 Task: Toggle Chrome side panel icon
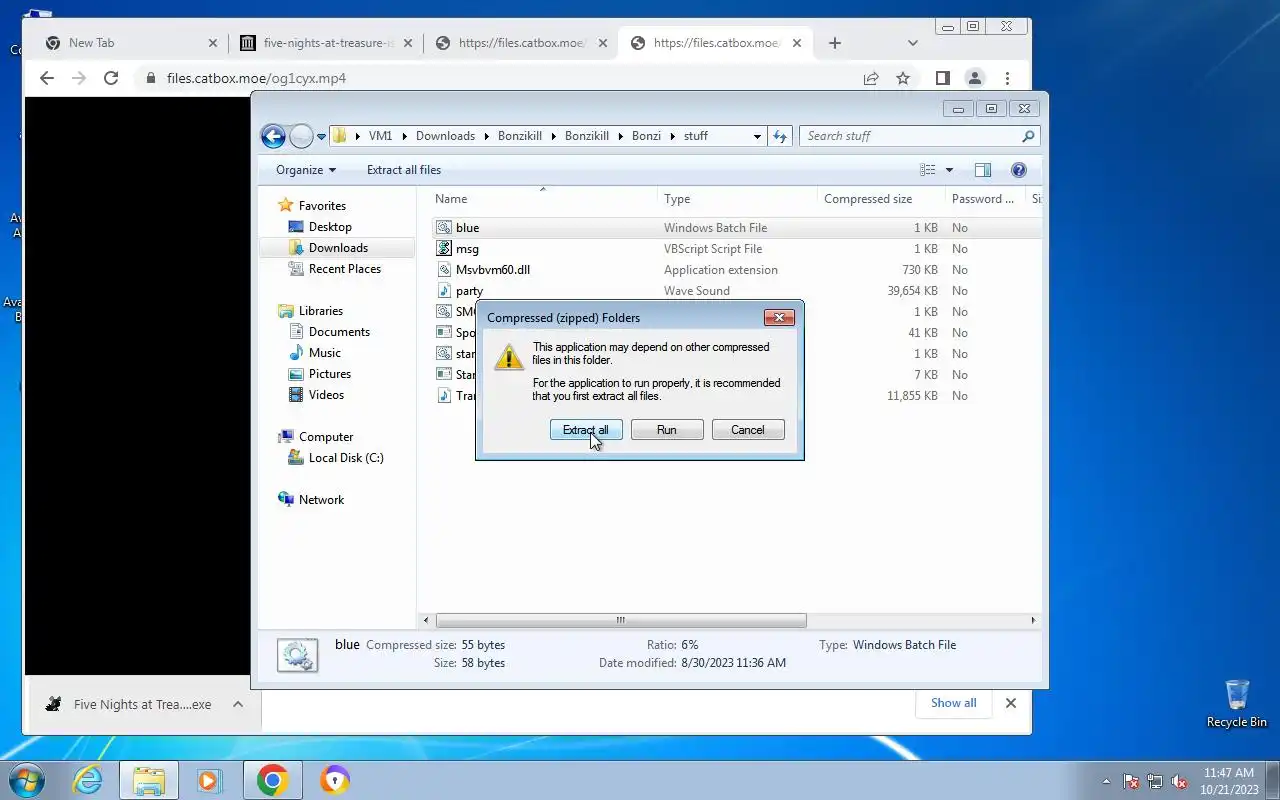[x=942, y=78]
